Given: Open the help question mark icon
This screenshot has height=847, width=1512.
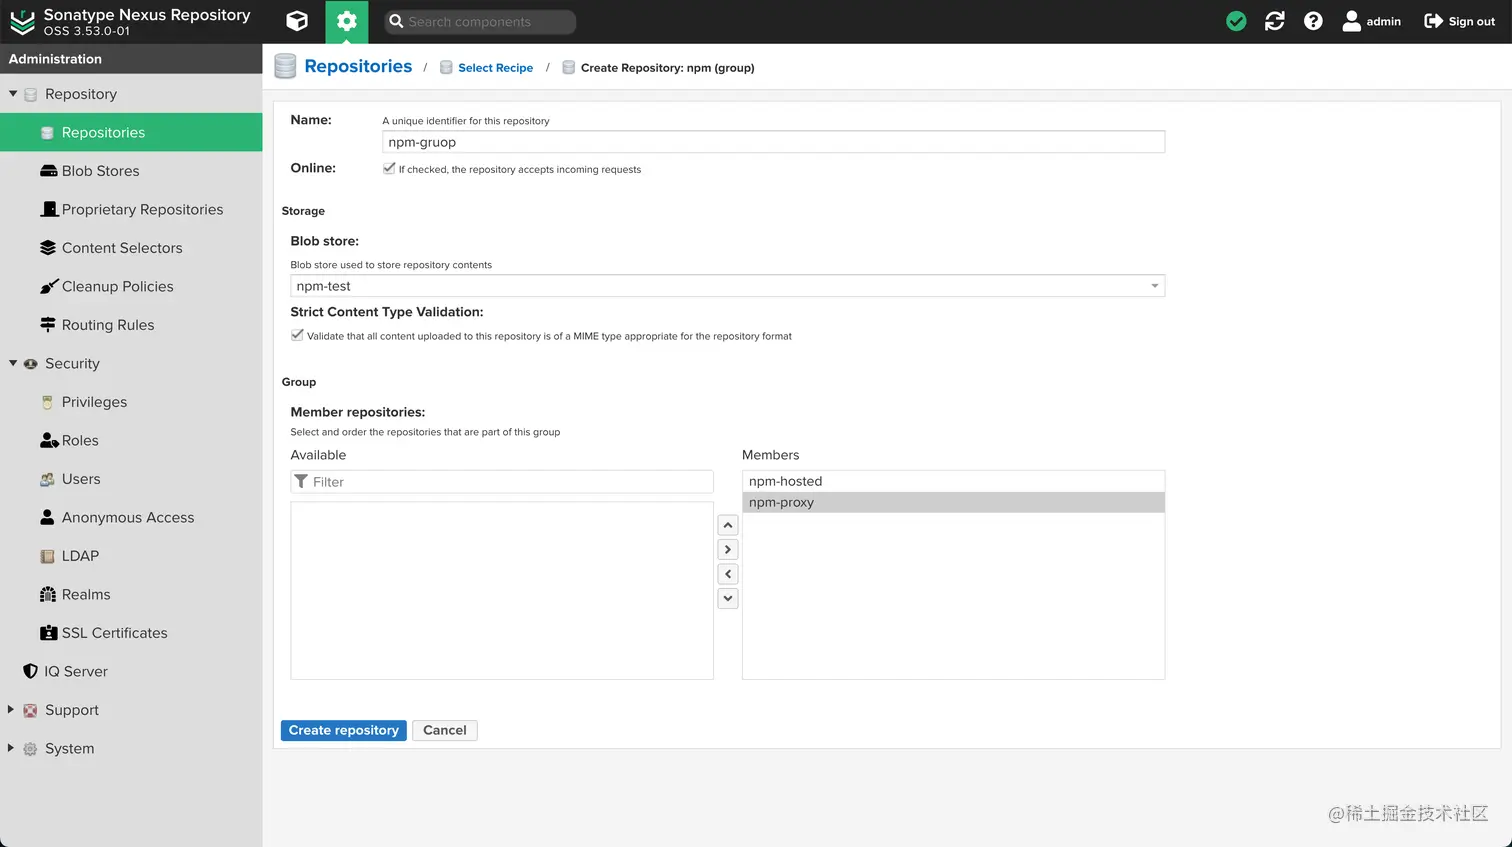Looking at the screenshot, I should [x=1313, y=21].
